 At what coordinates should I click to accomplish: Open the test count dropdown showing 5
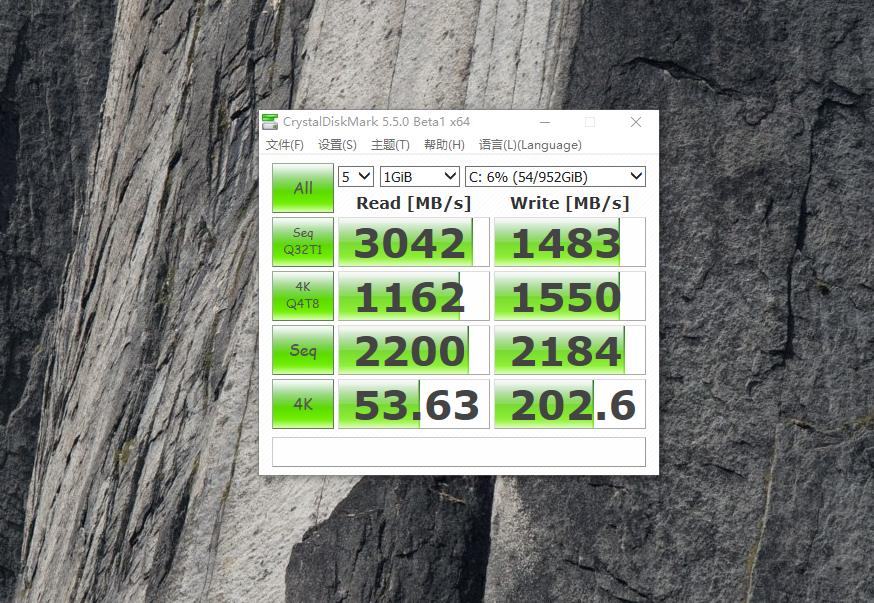click(355, 176)
